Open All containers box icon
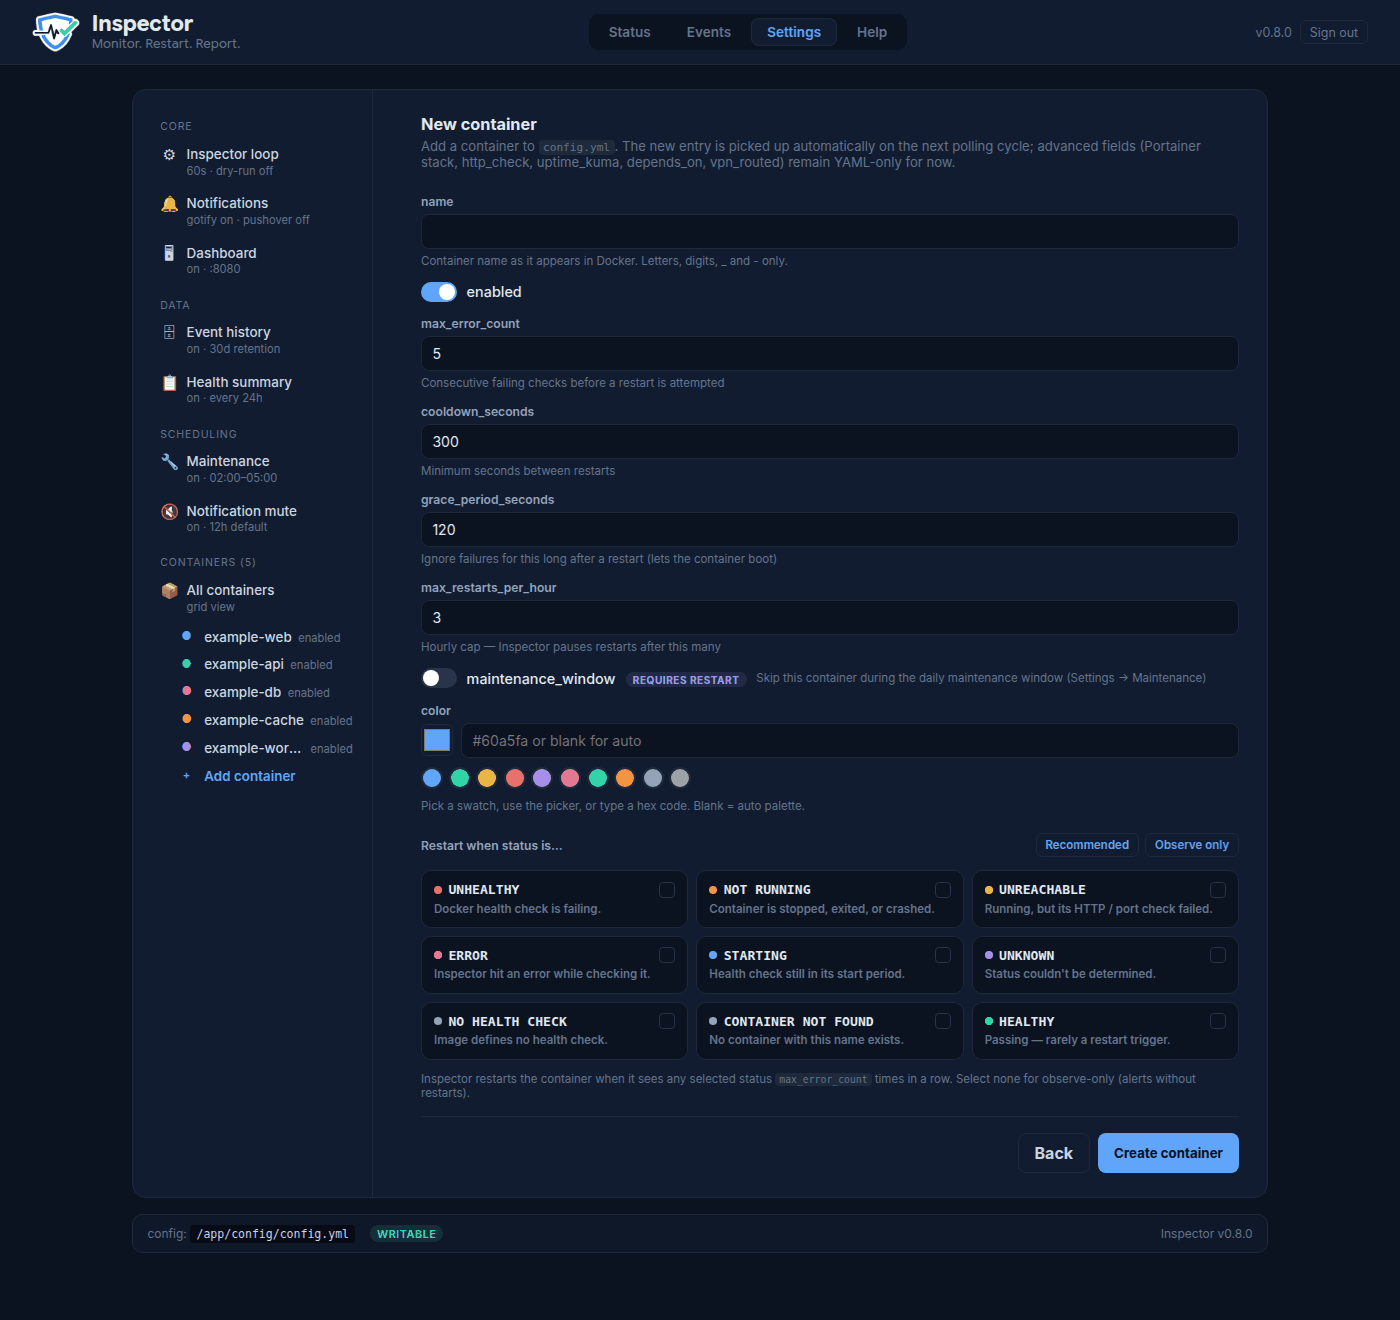 click(169, 590)
